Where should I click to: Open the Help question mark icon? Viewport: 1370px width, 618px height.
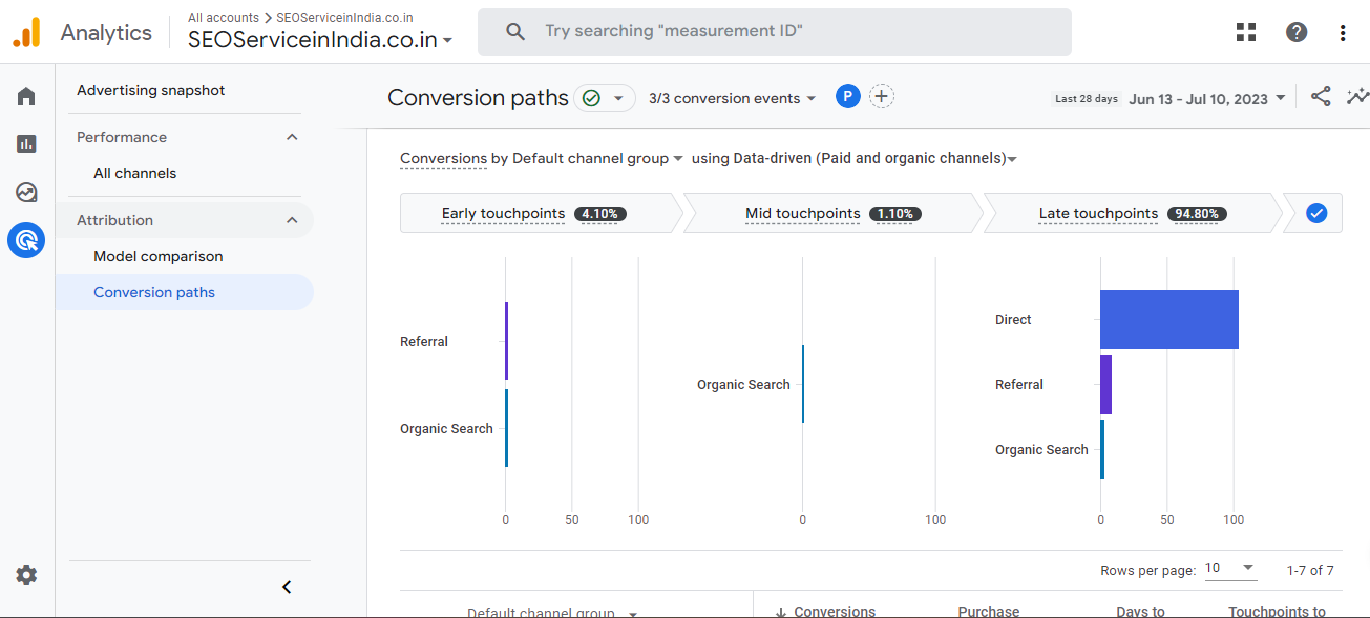[1296, 32]
